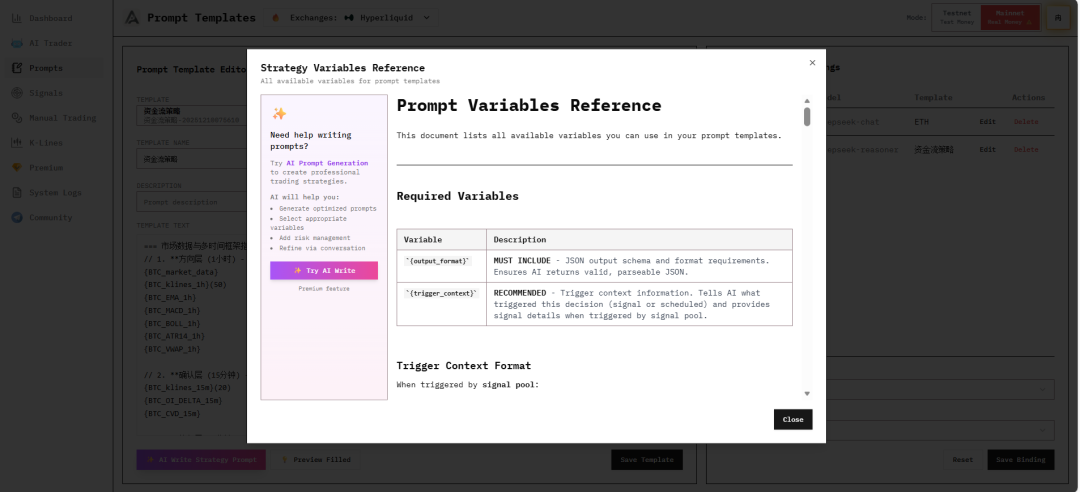Click the {BTC_MACD_1h} line in template text
The height and width of the screenshot is (492, 1080).
coord(171,310)
